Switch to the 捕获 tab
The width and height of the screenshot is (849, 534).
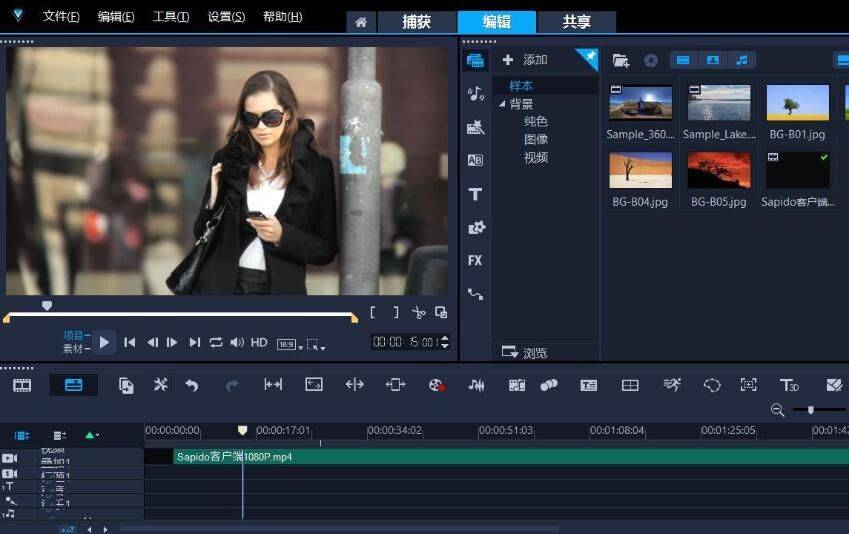point(417,22)
